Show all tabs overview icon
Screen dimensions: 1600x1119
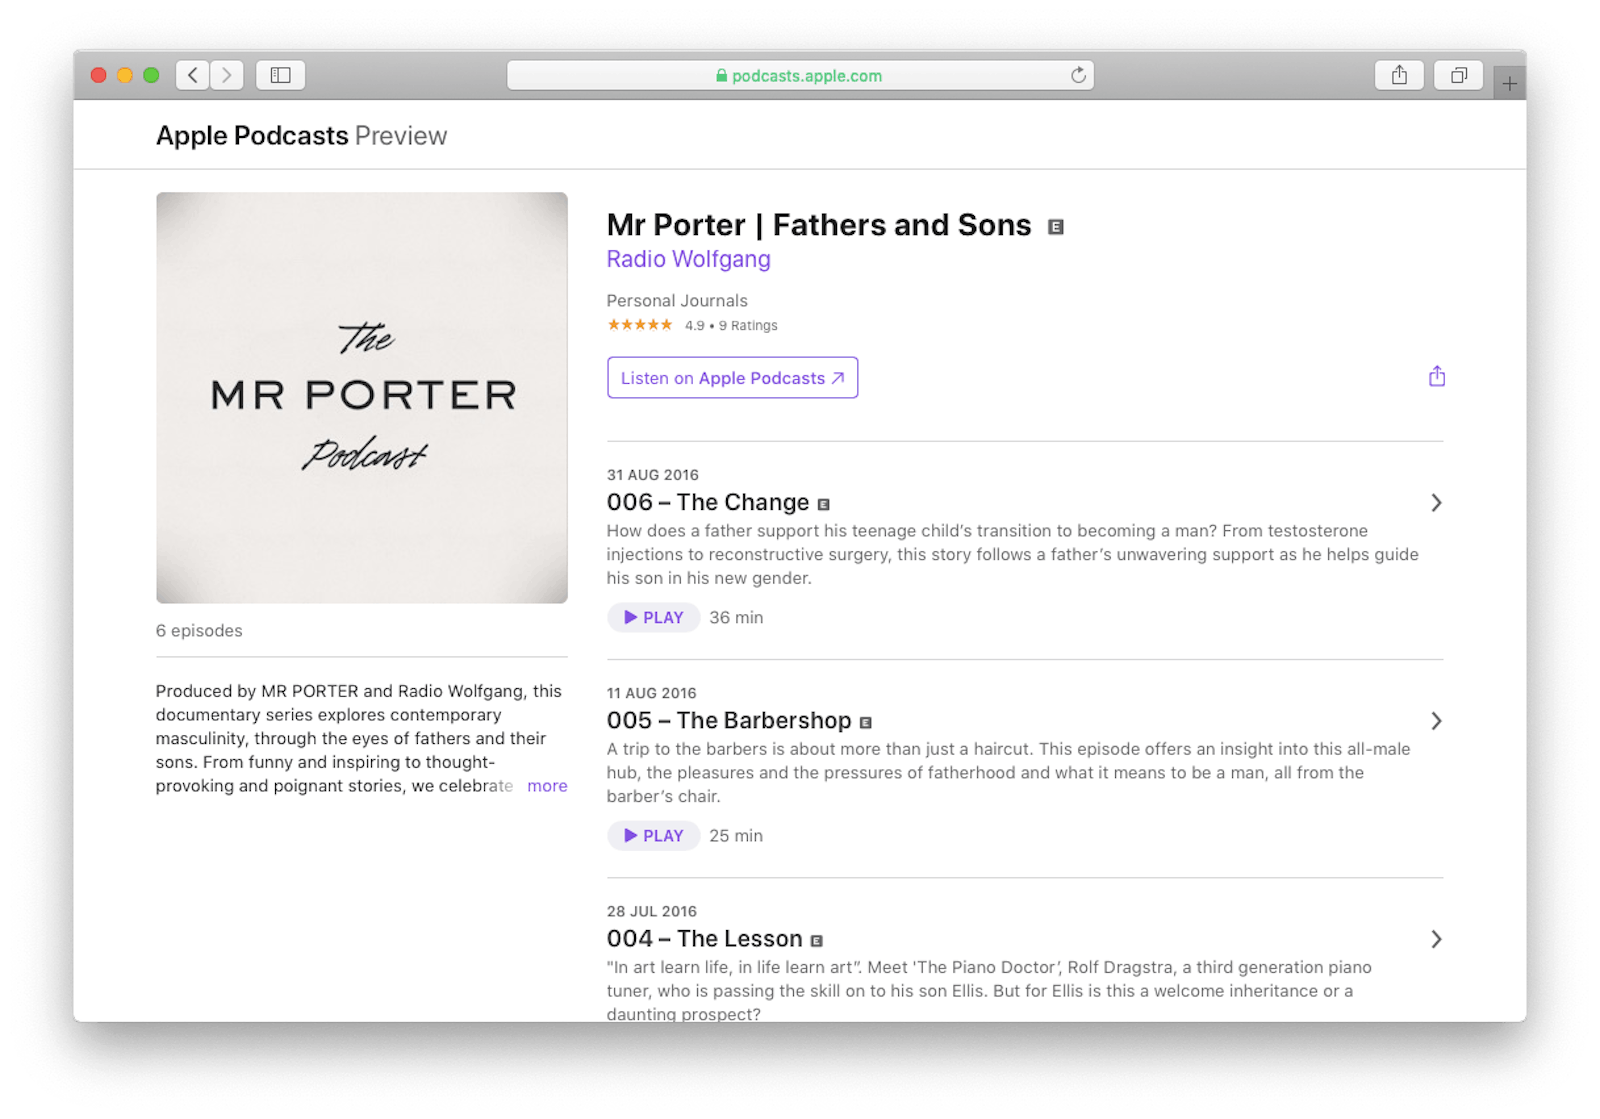(1459, 75)
